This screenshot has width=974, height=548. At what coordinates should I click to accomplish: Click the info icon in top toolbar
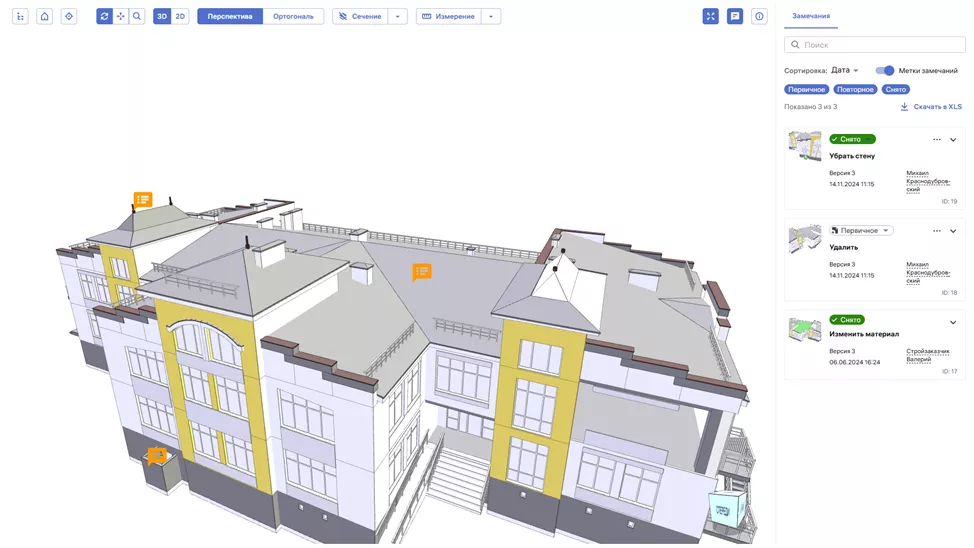tap(759, 16)
